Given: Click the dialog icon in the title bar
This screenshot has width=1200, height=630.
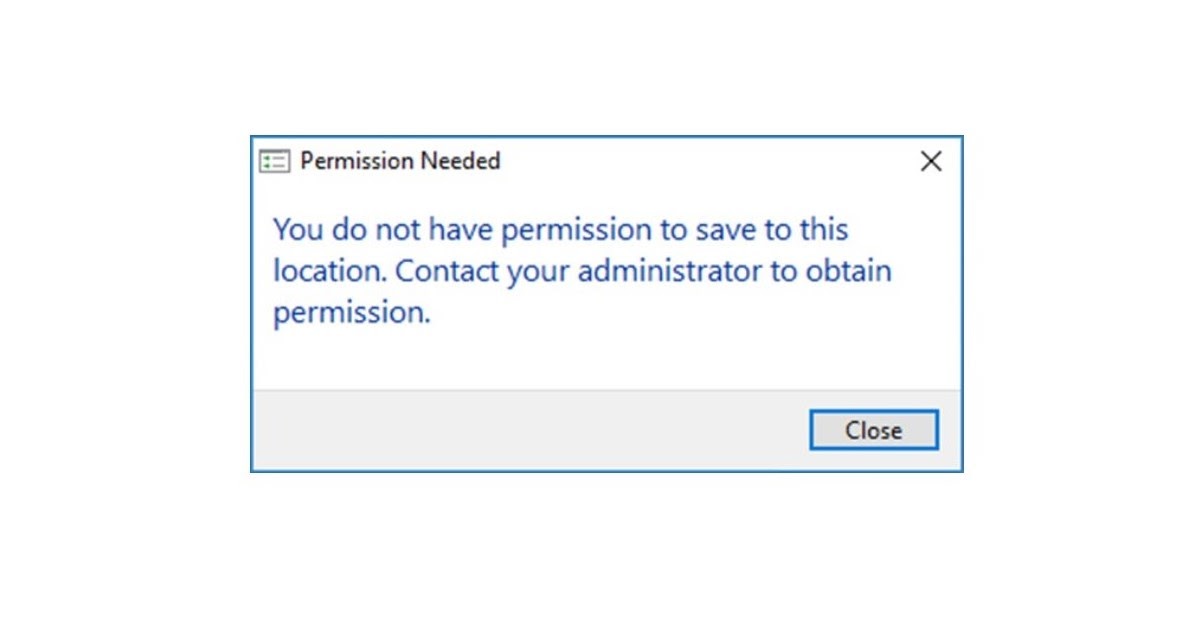Looking at the screenshot, I should 274,161.
